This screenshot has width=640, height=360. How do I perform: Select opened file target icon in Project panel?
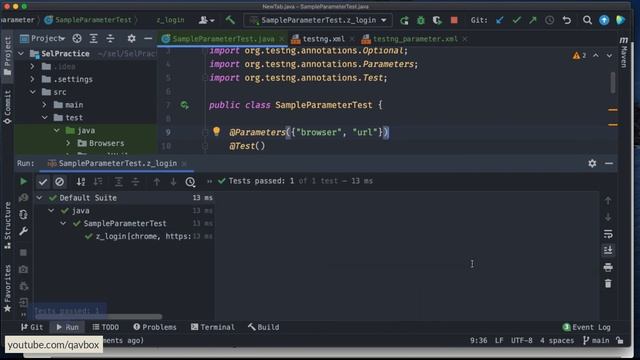coord(77,39)
